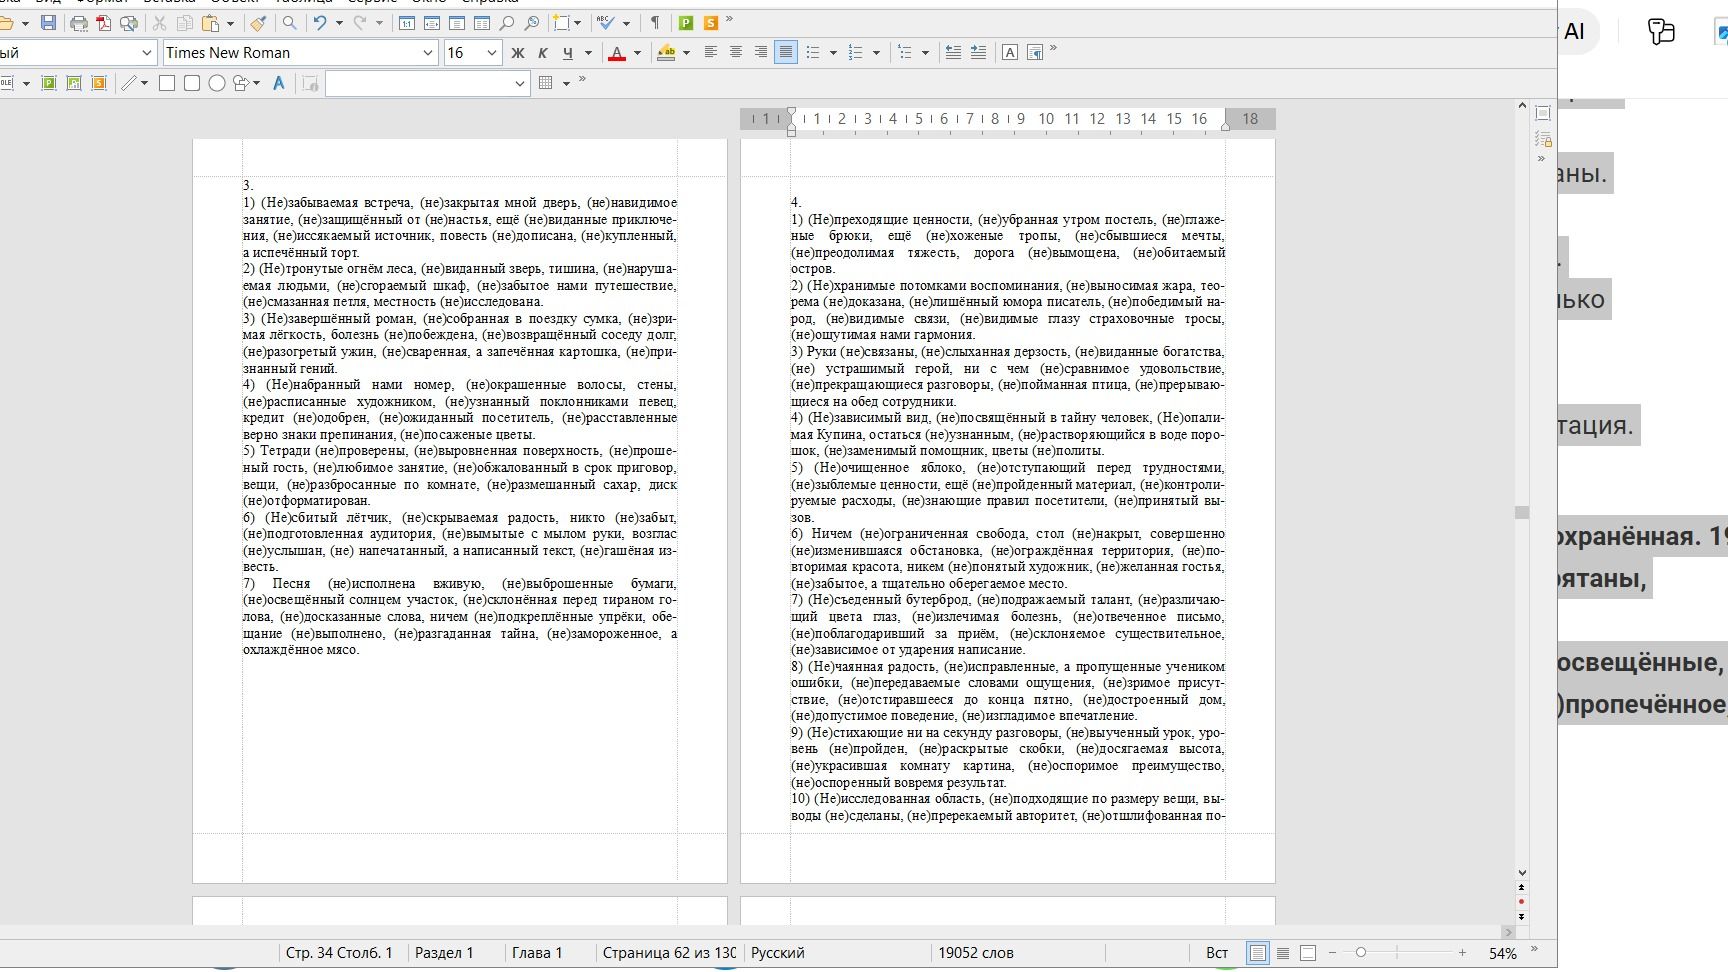This screenshot has height=972, width=1728.
Task: Insert a rounded rectangle shape
Action: (192, 83)
